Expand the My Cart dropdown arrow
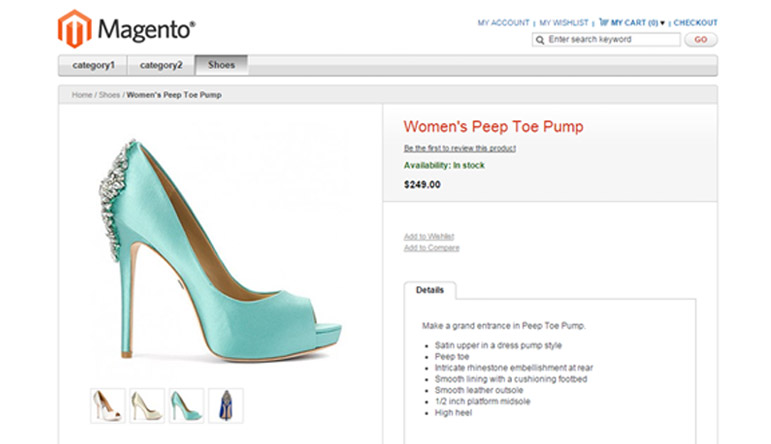The image size is (771, 444). tap(662, 22)
